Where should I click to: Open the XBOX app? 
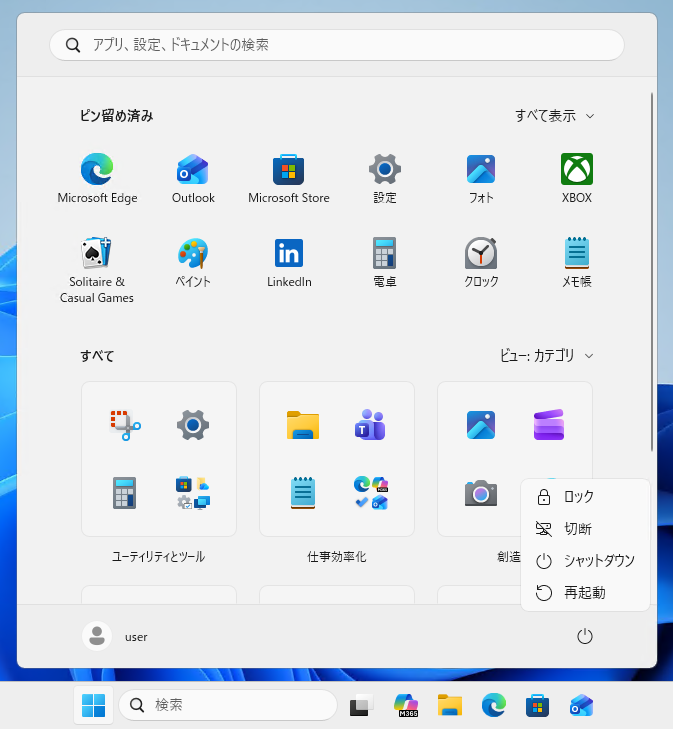point(577,179)
